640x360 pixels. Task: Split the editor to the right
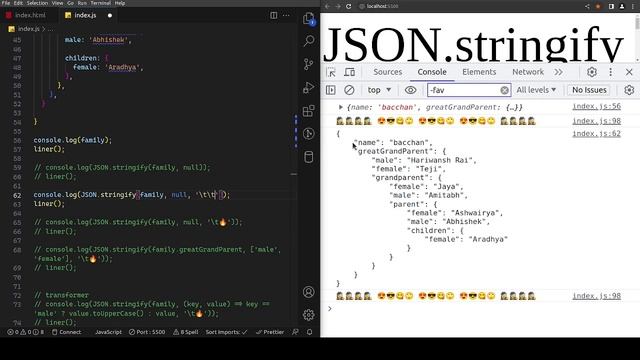click(x=273, y=16)
